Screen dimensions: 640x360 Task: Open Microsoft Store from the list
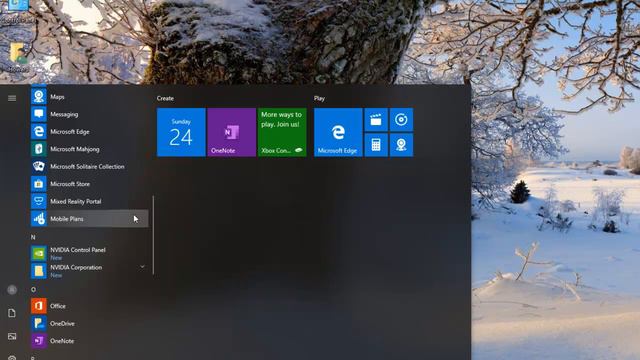pos(89,184)
